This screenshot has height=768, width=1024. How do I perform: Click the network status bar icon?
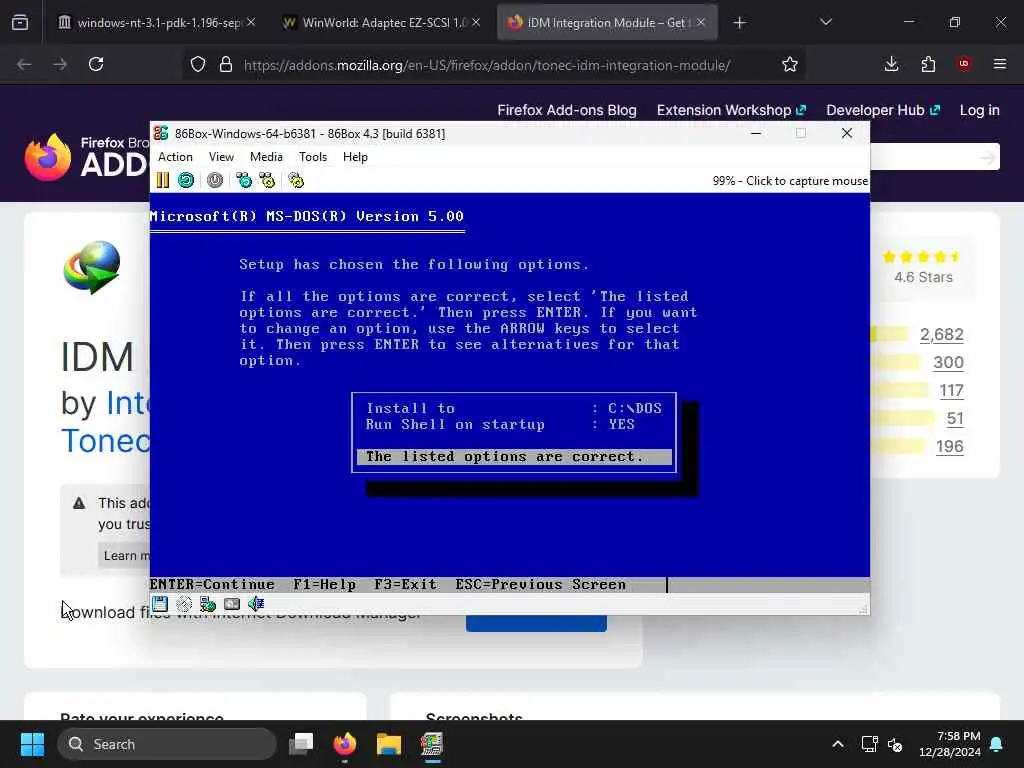(208, 604)
